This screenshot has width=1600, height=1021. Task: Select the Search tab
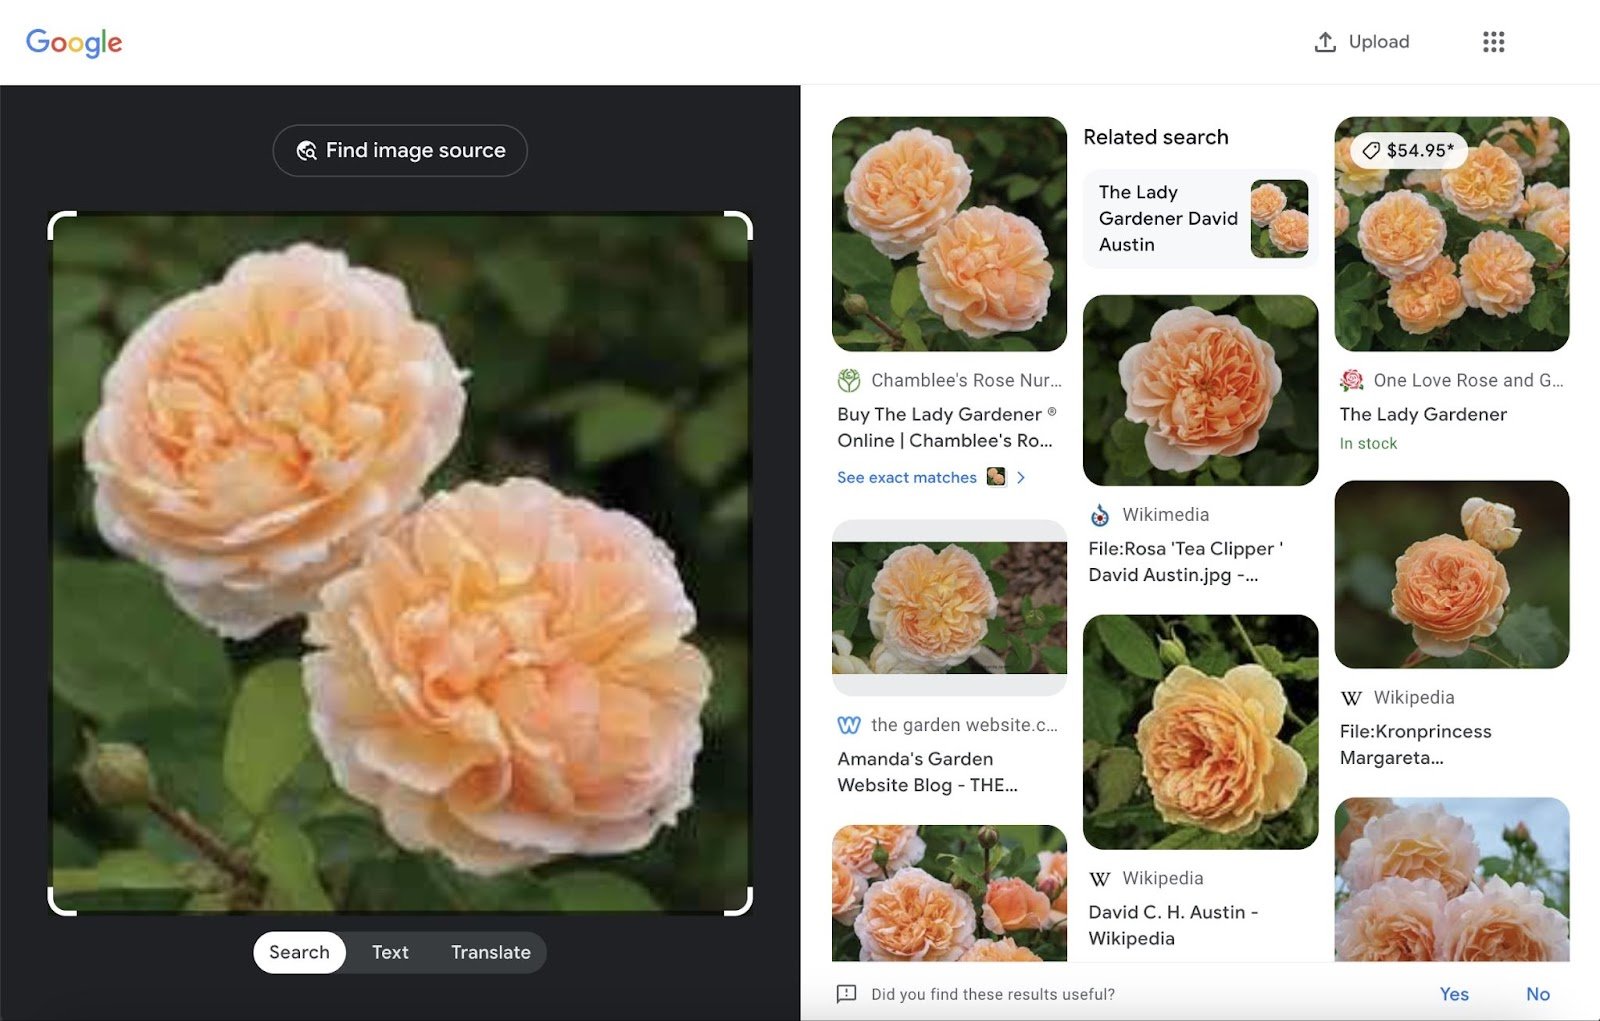click(298, 952)
